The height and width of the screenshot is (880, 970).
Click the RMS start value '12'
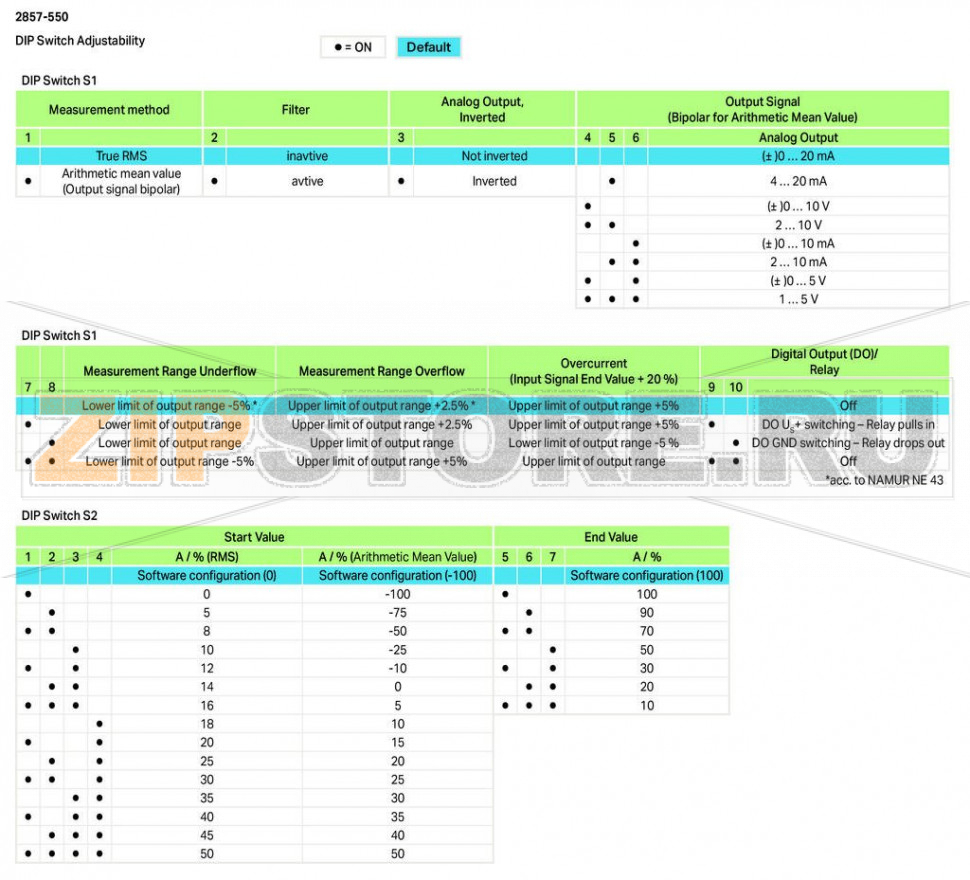coord(207,669)
